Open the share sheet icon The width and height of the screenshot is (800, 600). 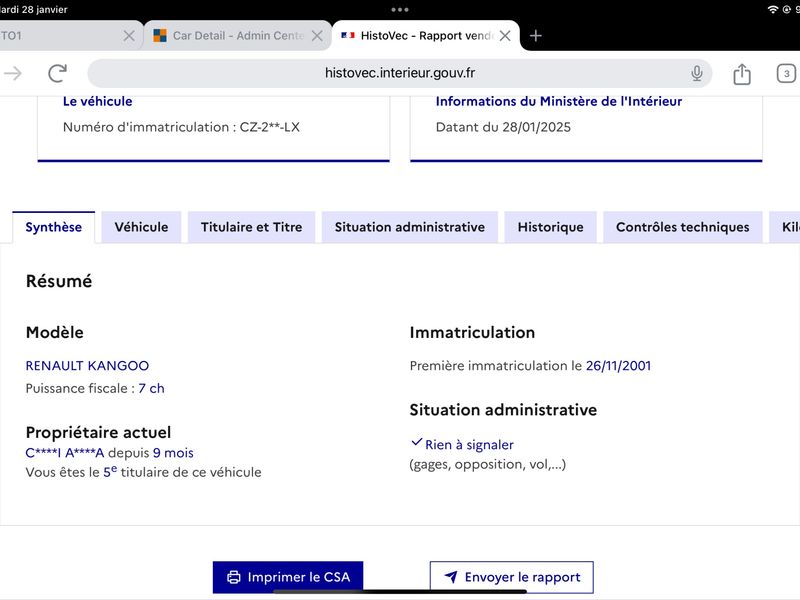point(742,74)
